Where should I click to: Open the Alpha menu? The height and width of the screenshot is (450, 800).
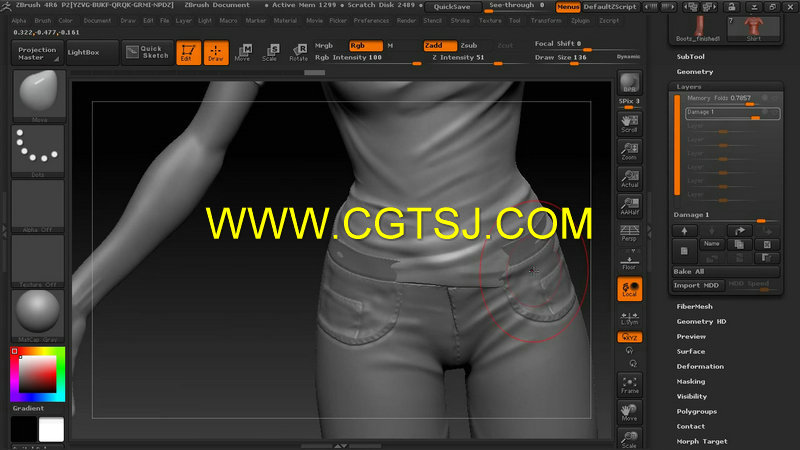19,20
